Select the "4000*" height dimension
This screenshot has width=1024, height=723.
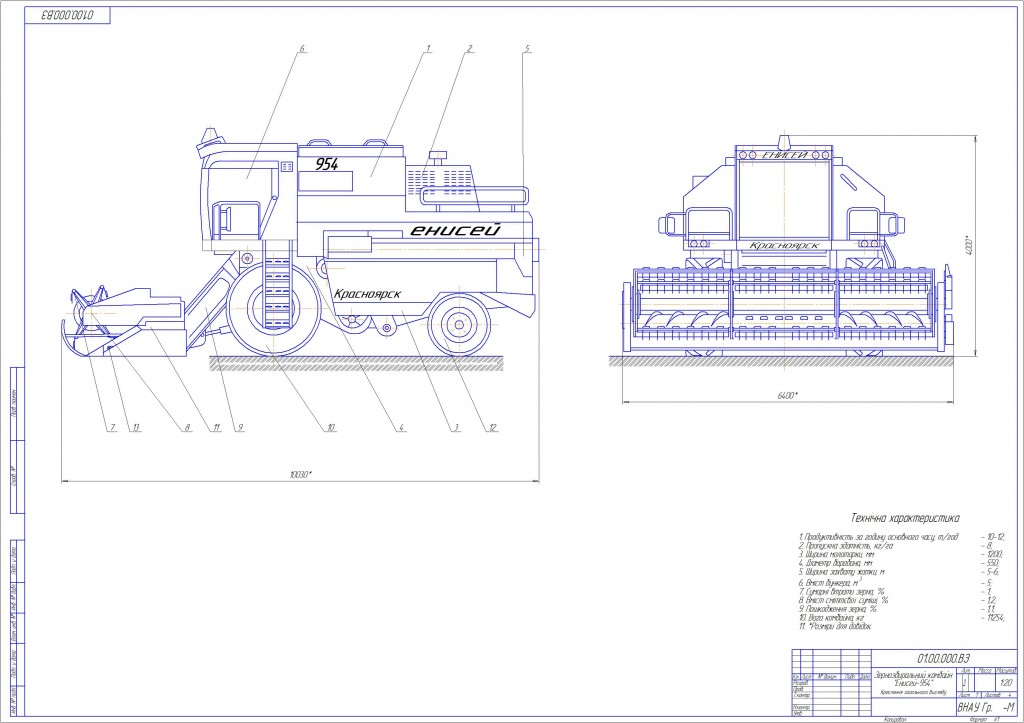click(x=970, y=245)
